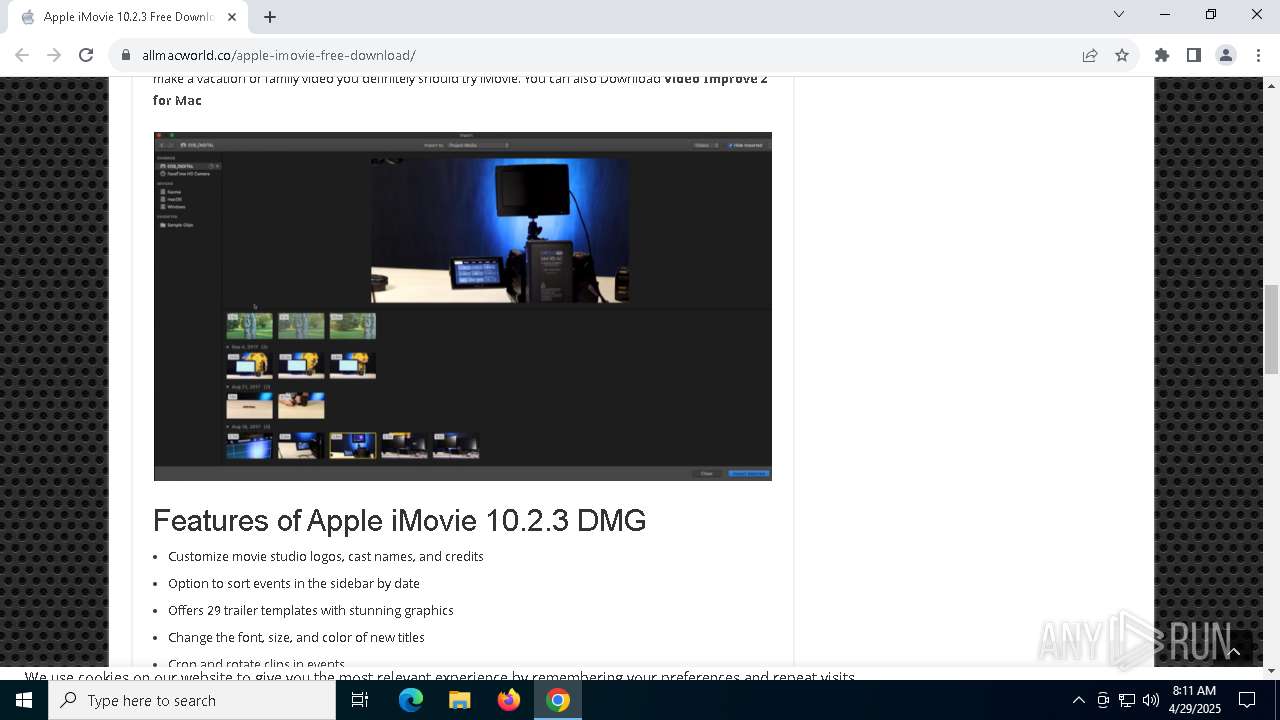
Task: Open the Chrome profile avatar
Action: click(x=1226, y=55)
